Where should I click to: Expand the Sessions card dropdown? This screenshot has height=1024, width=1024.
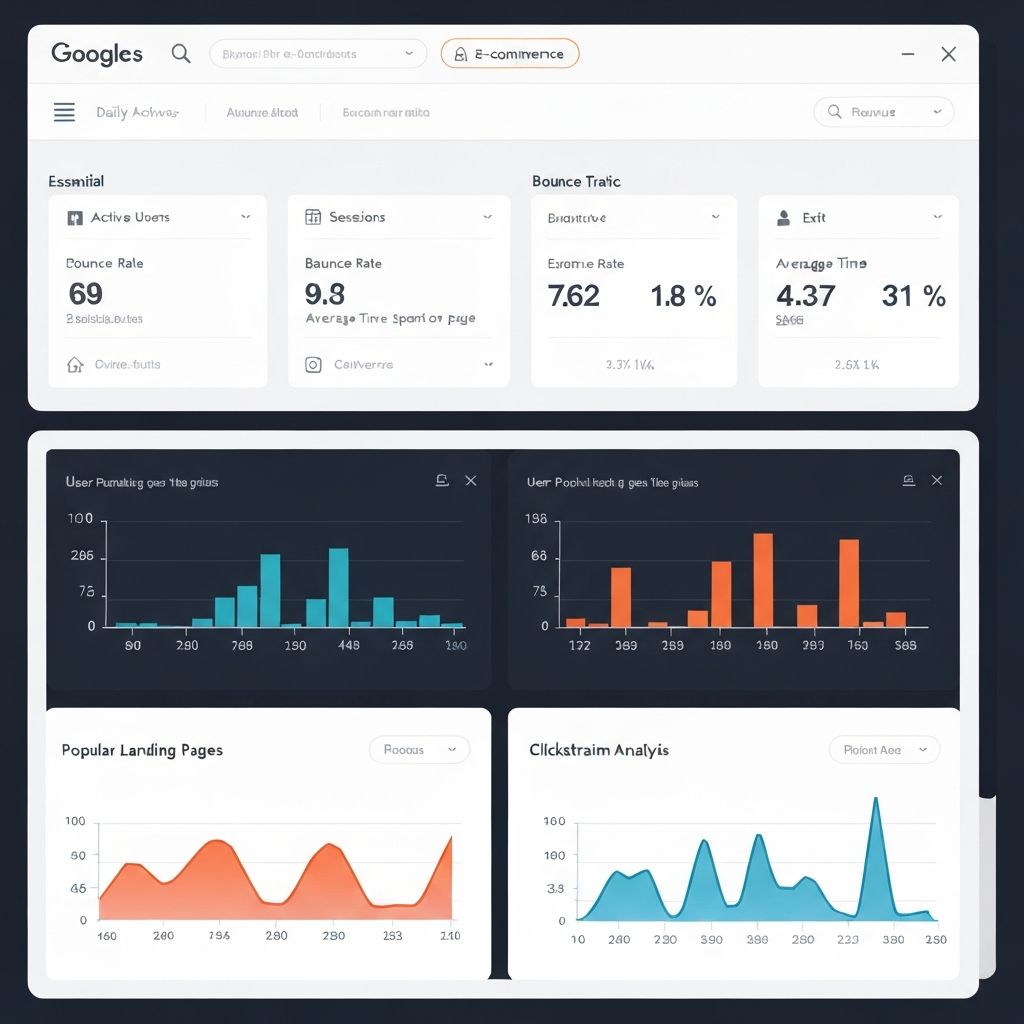pos(487,217)
